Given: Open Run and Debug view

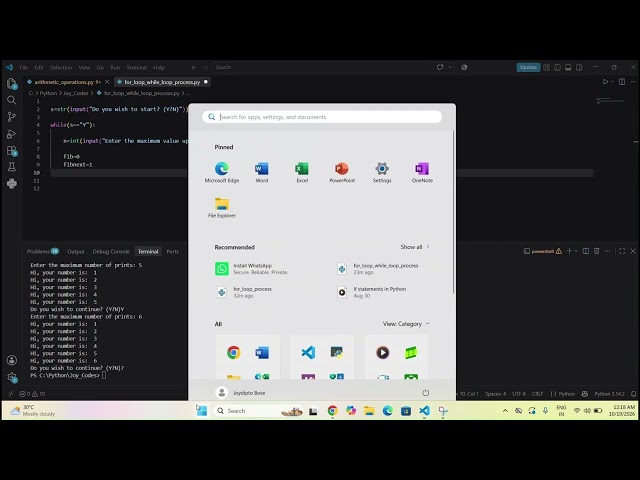Looking at the screenshot, I should 11,133.
